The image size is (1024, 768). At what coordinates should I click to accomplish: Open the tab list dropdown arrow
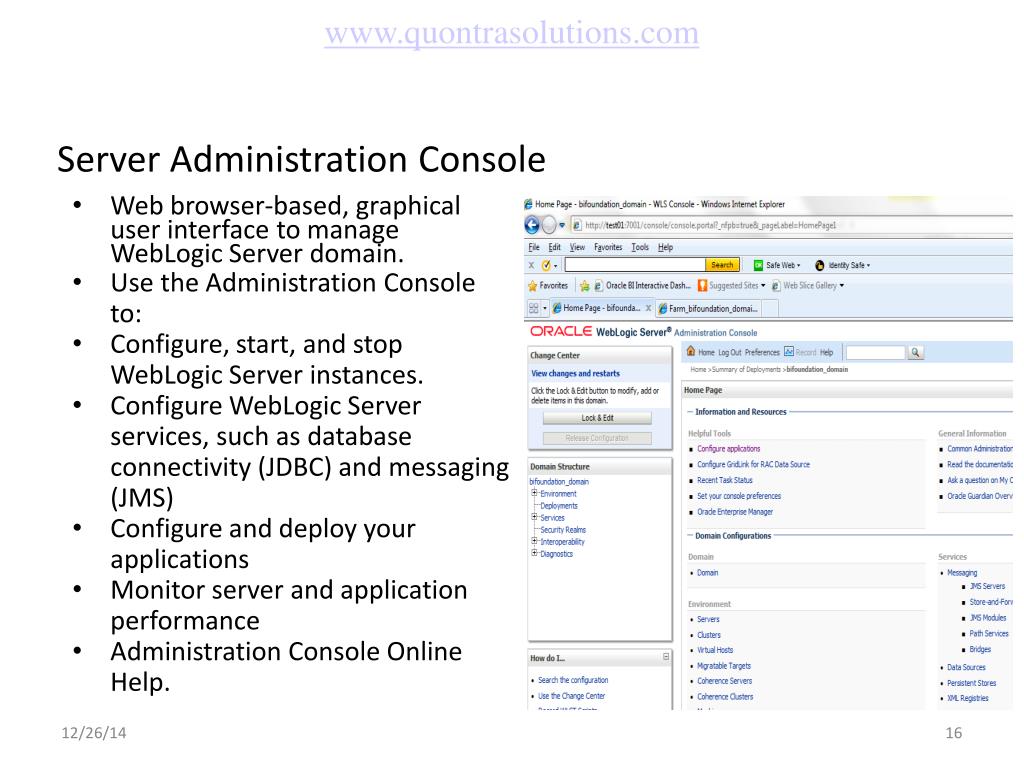pyautogui.click(x=545, y=308)
